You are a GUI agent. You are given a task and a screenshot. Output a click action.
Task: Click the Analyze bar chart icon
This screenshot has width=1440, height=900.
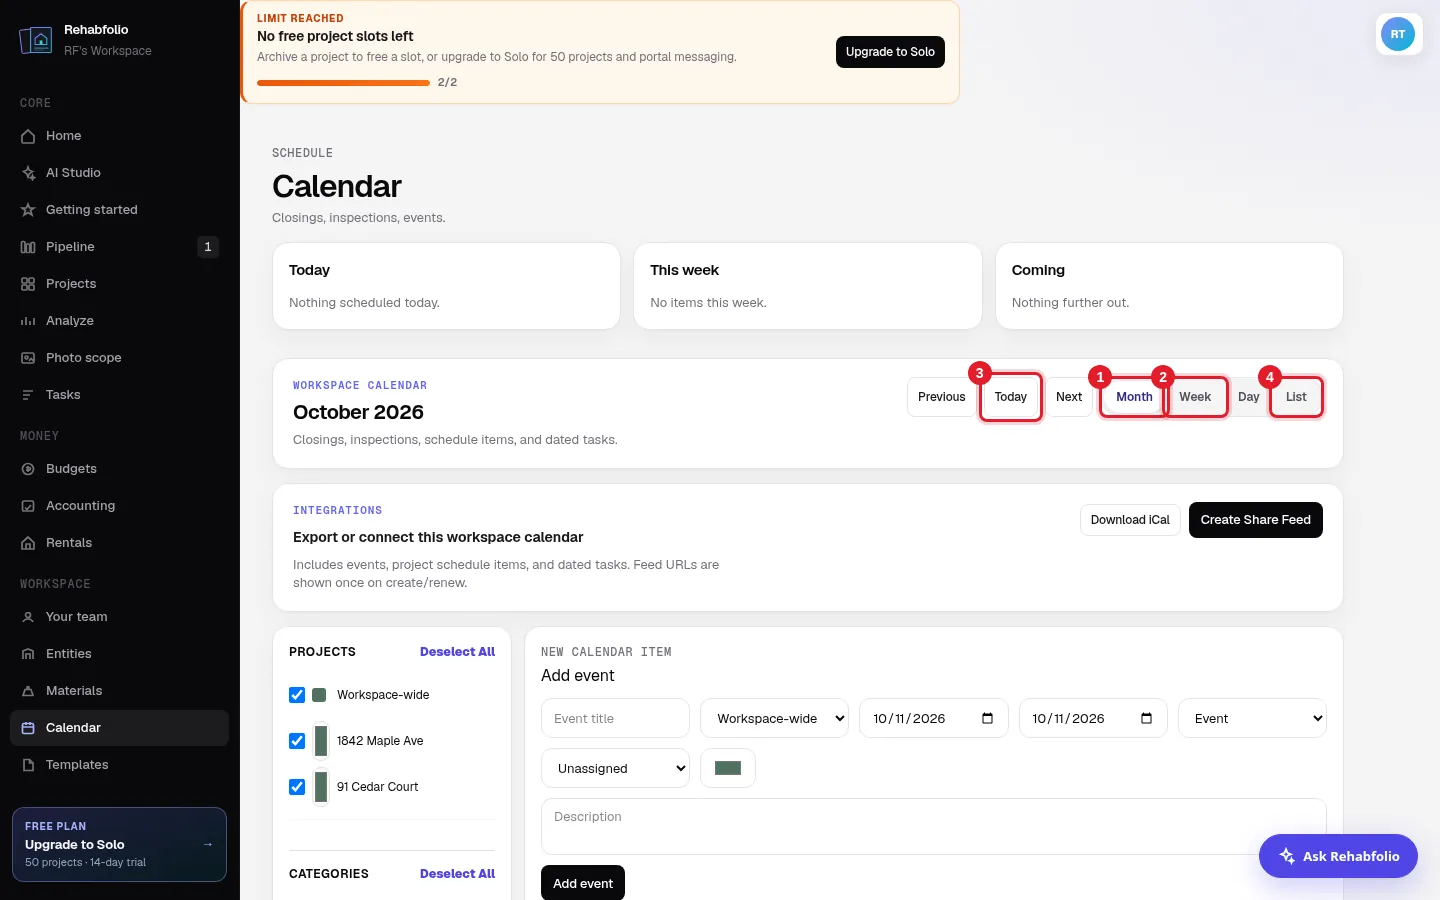point(28,321)
